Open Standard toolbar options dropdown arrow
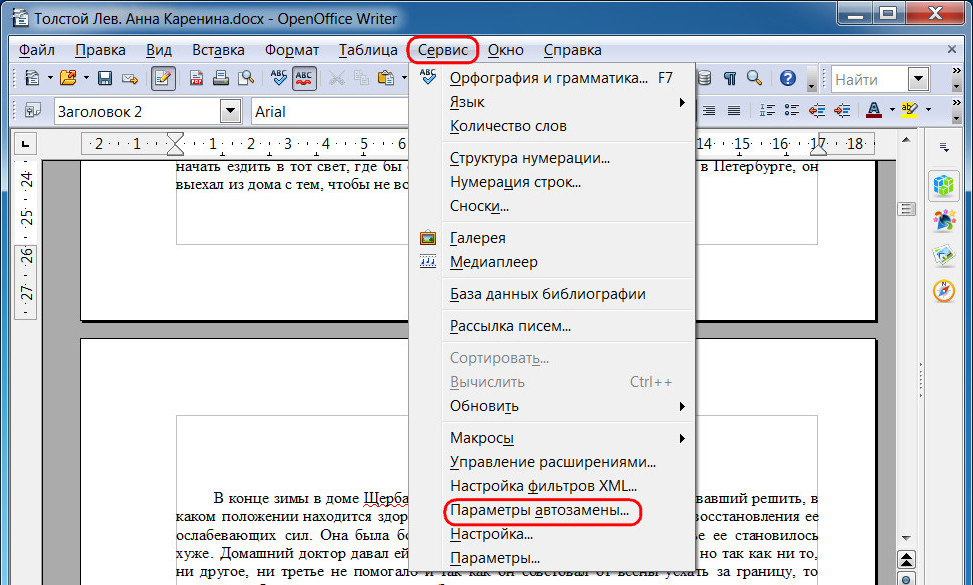 tap(812, 84)
